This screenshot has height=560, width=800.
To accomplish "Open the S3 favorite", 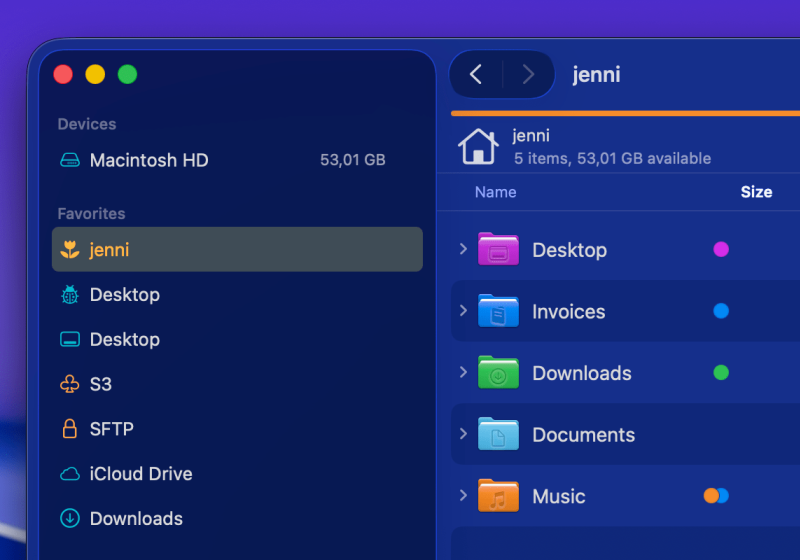I will coord(237,384).
